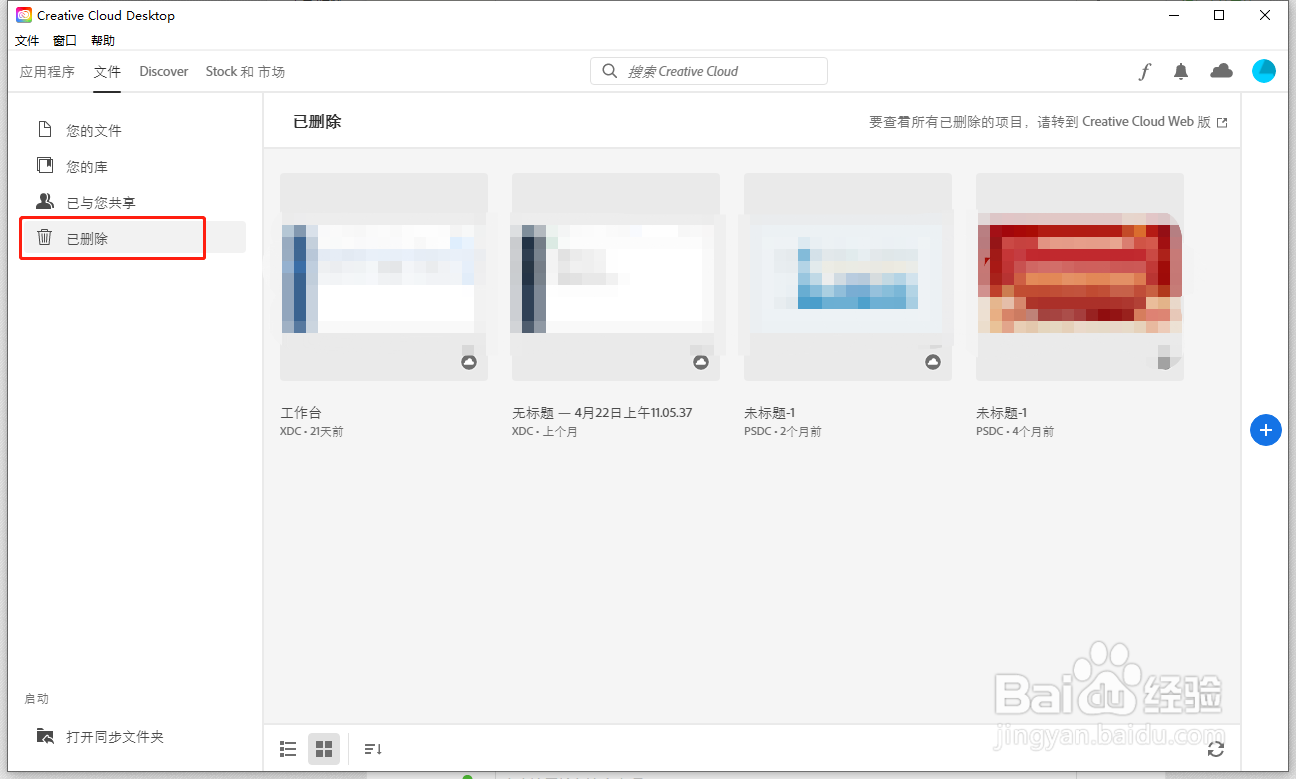Image resolution: width=1296 pixels, height=779 pixels.
Task: Select 未标题-1 thumbnail from 4个月前
Action: point(1080,277)
